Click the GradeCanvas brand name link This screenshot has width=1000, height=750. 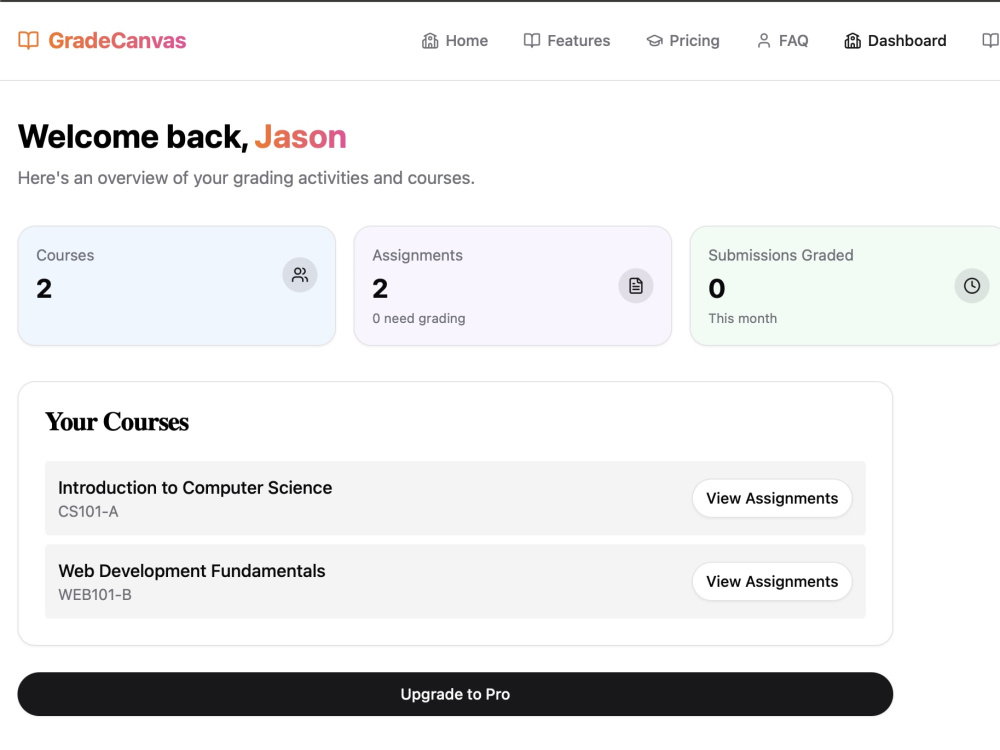(x=117, y=40)
